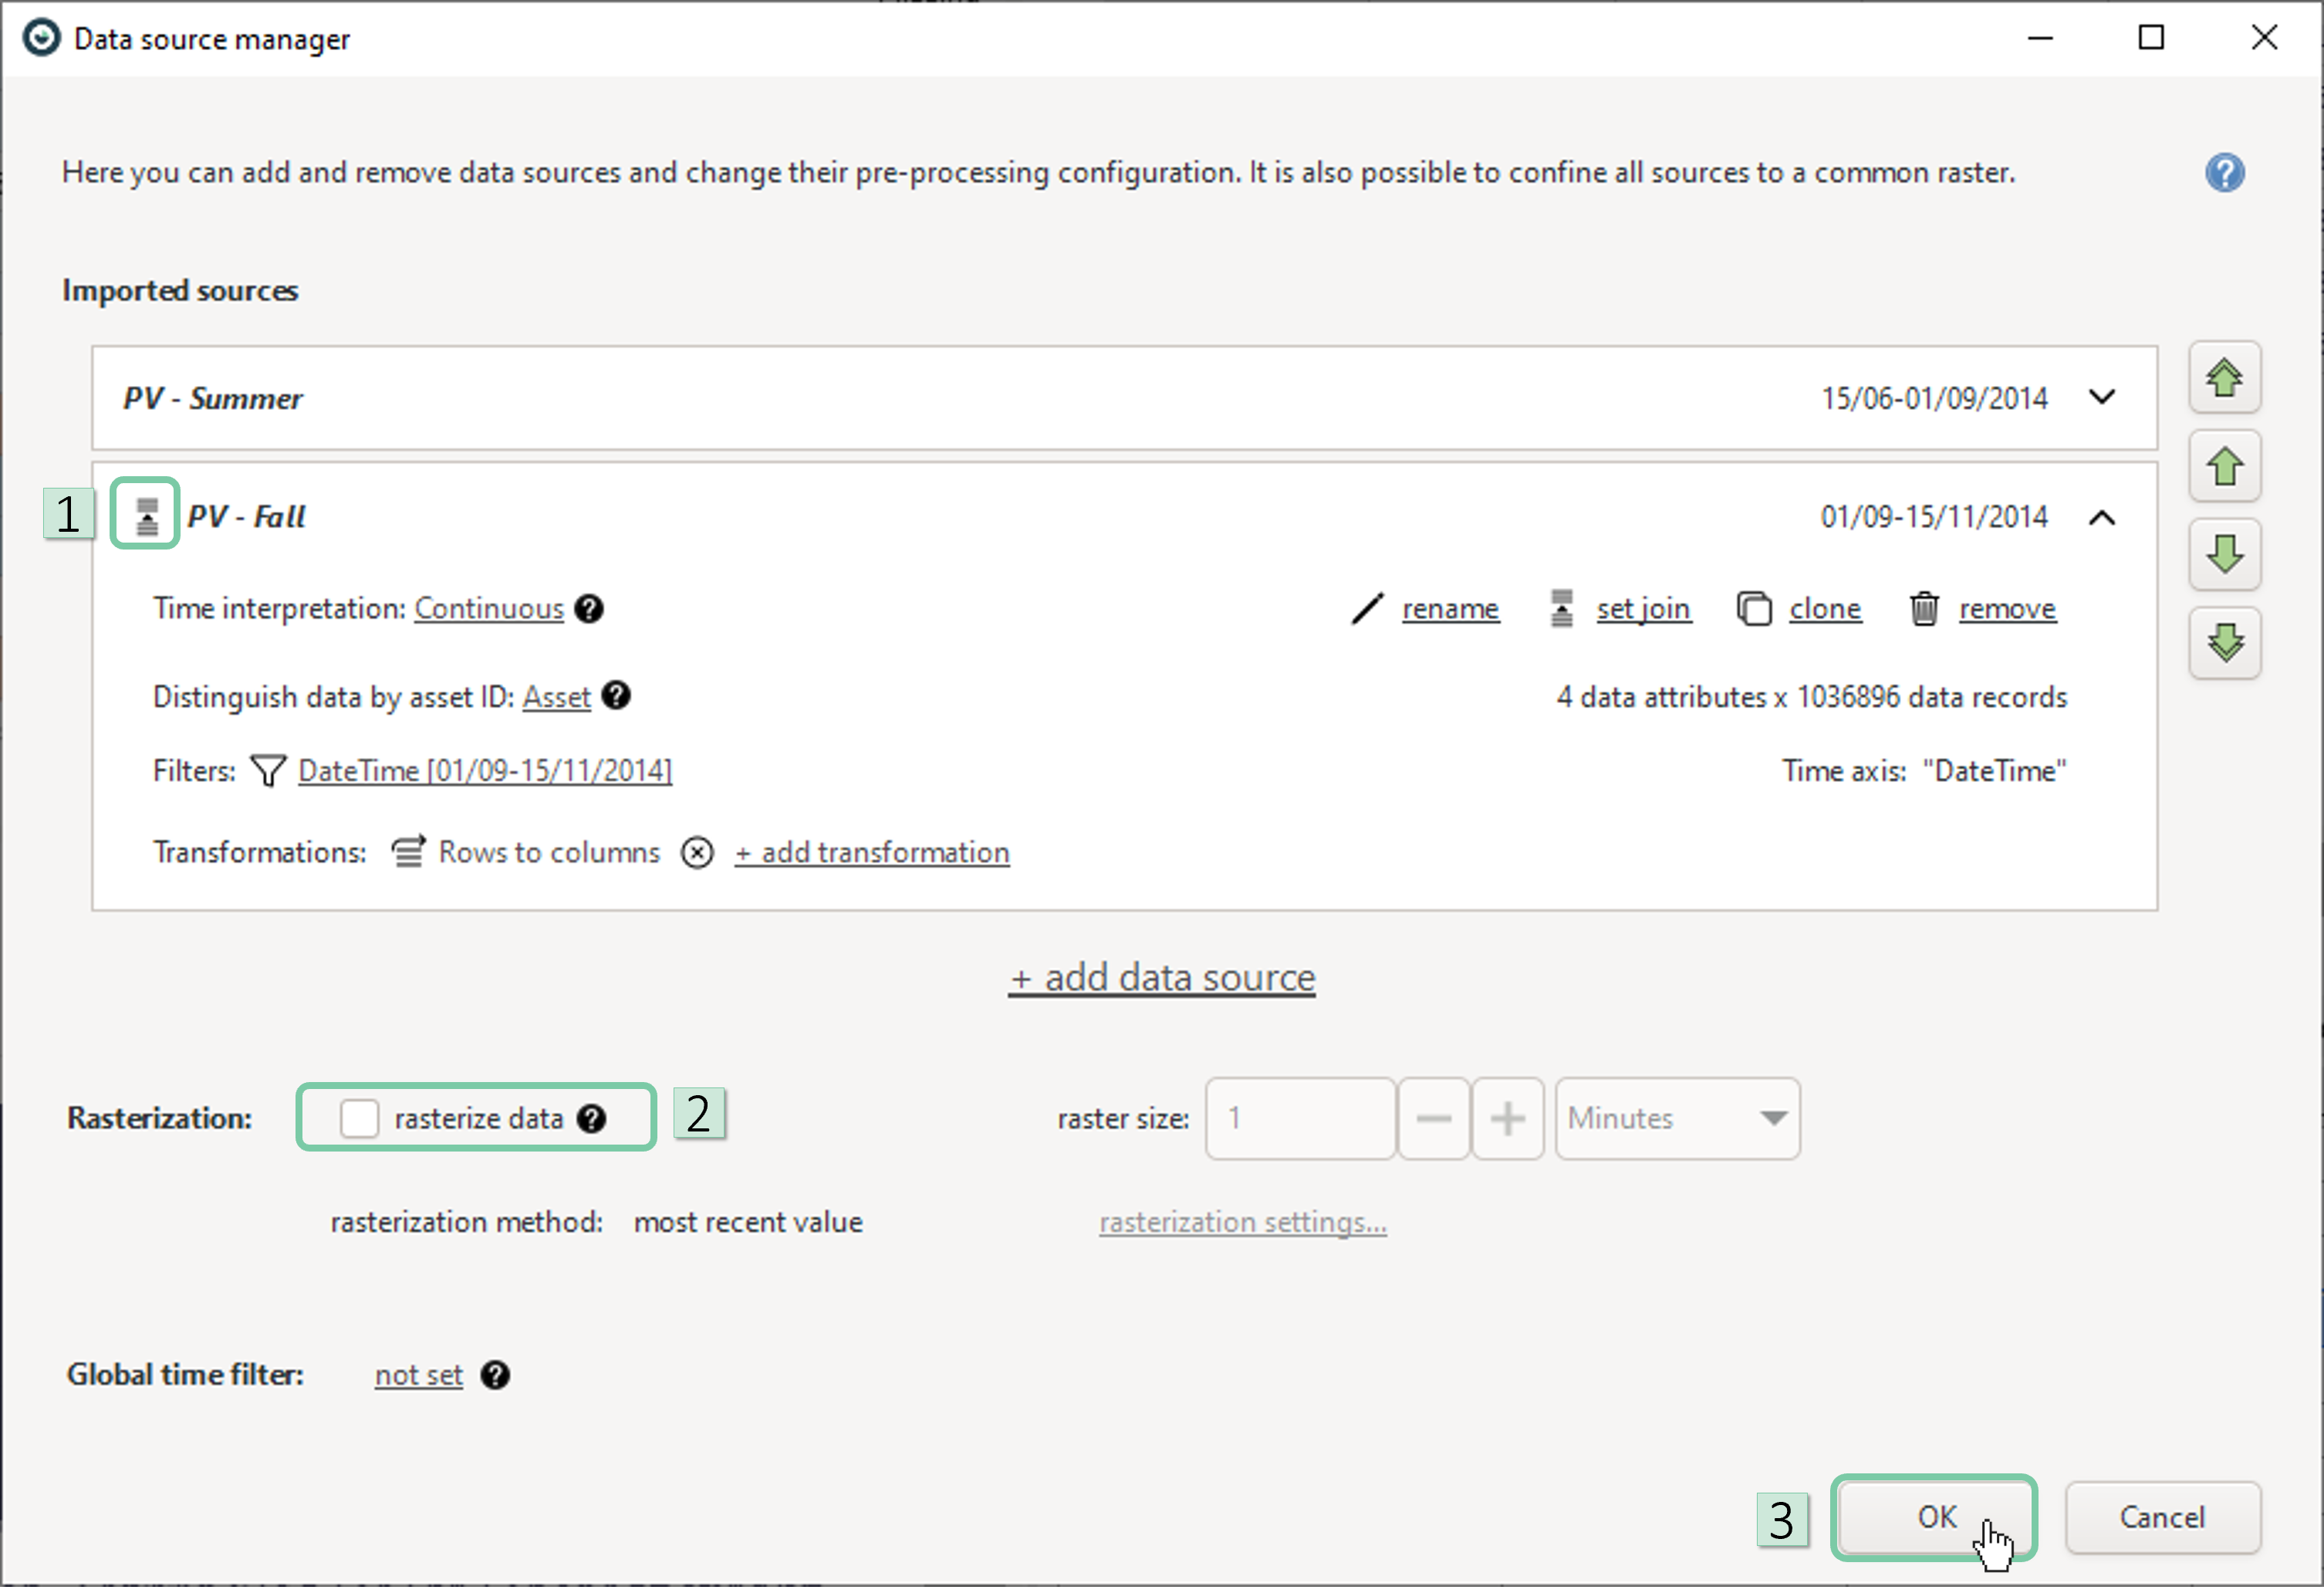Close the Data source manager window
Image resolution: width=2324 pixels, height=1593 pixels.
click(2264, 38)
